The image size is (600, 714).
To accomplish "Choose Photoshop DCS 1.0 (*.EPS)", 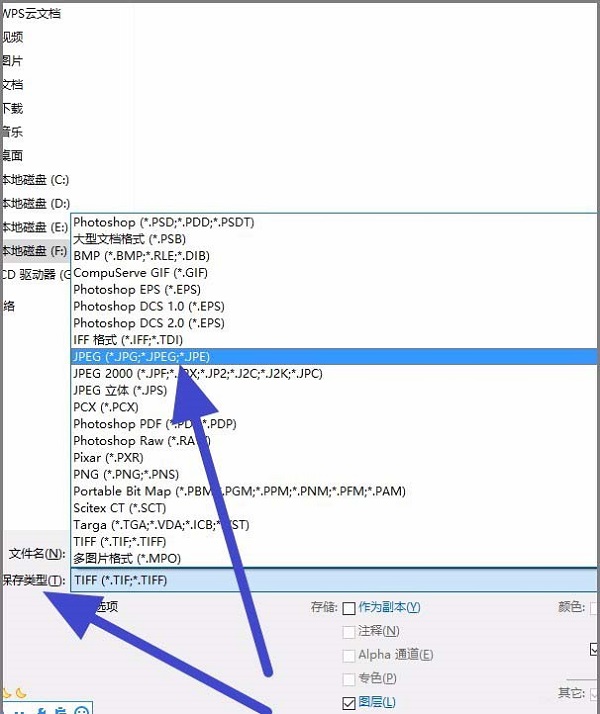I will click(334, 306).
